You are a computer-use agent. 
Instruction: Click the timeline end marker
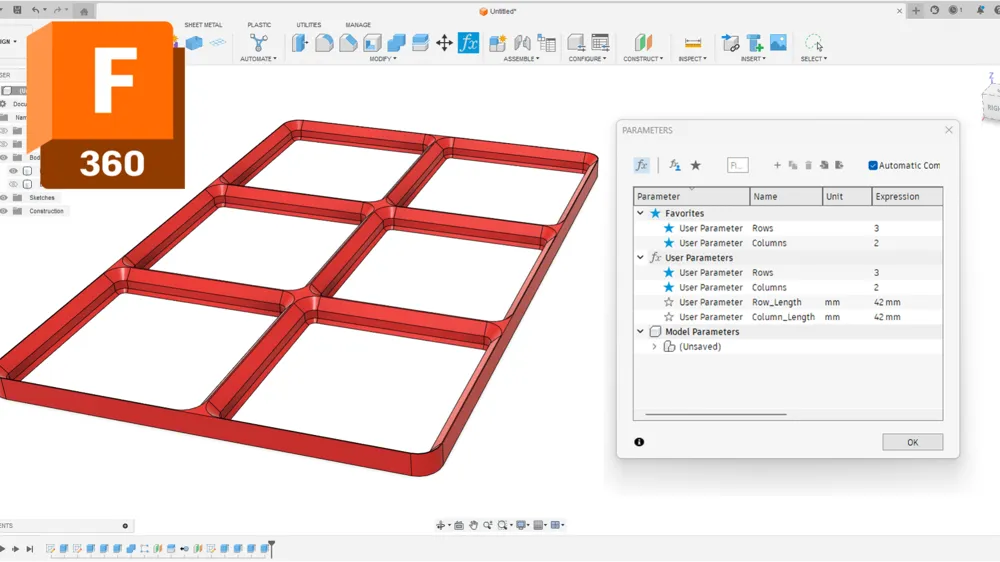(272, 548)
